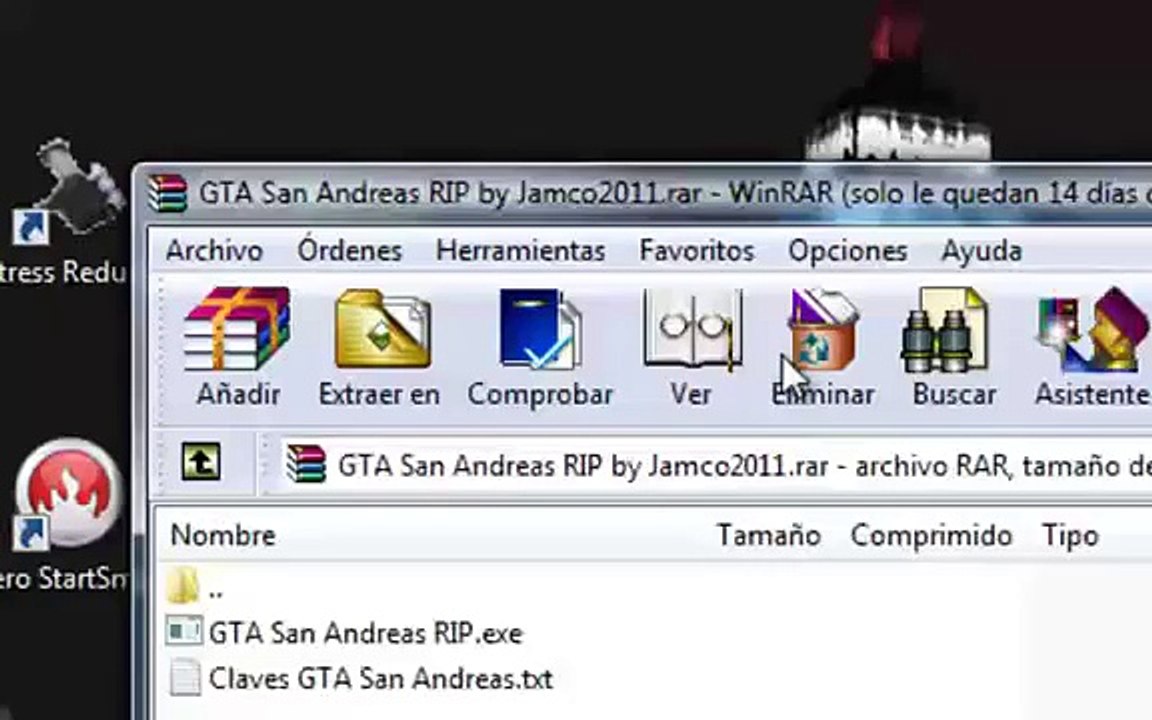This screenshot has height=720, width=1152.
Task: Click the Eliminar recycle bin icon
Action: (823, 328)
